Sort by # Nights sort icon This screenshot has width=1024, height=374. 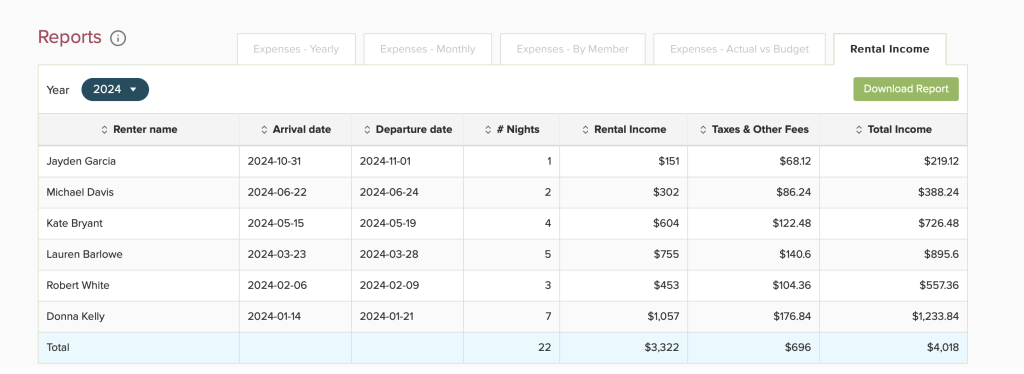[x=488, y=130]
